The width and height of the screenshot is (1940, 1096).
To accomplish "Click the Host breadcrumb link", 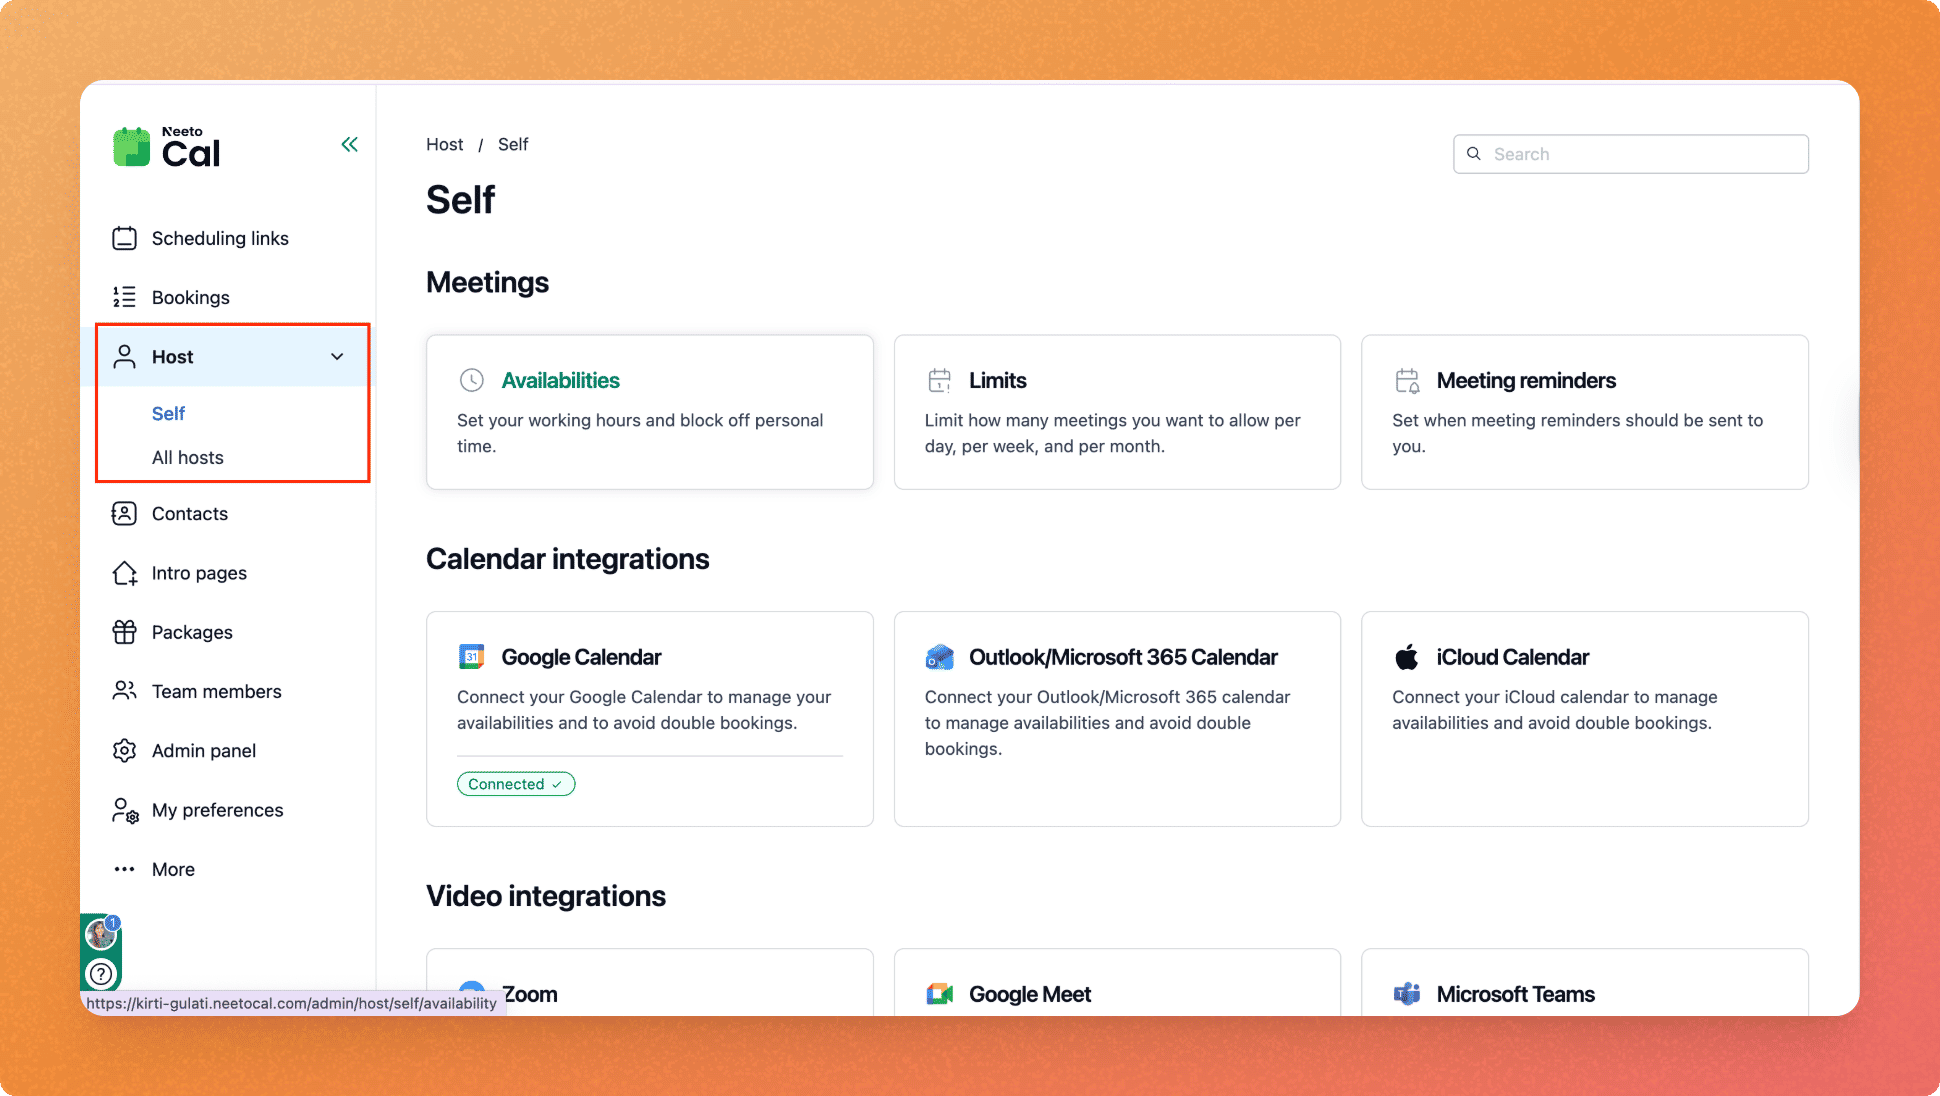I will click(x=444, y=144).
